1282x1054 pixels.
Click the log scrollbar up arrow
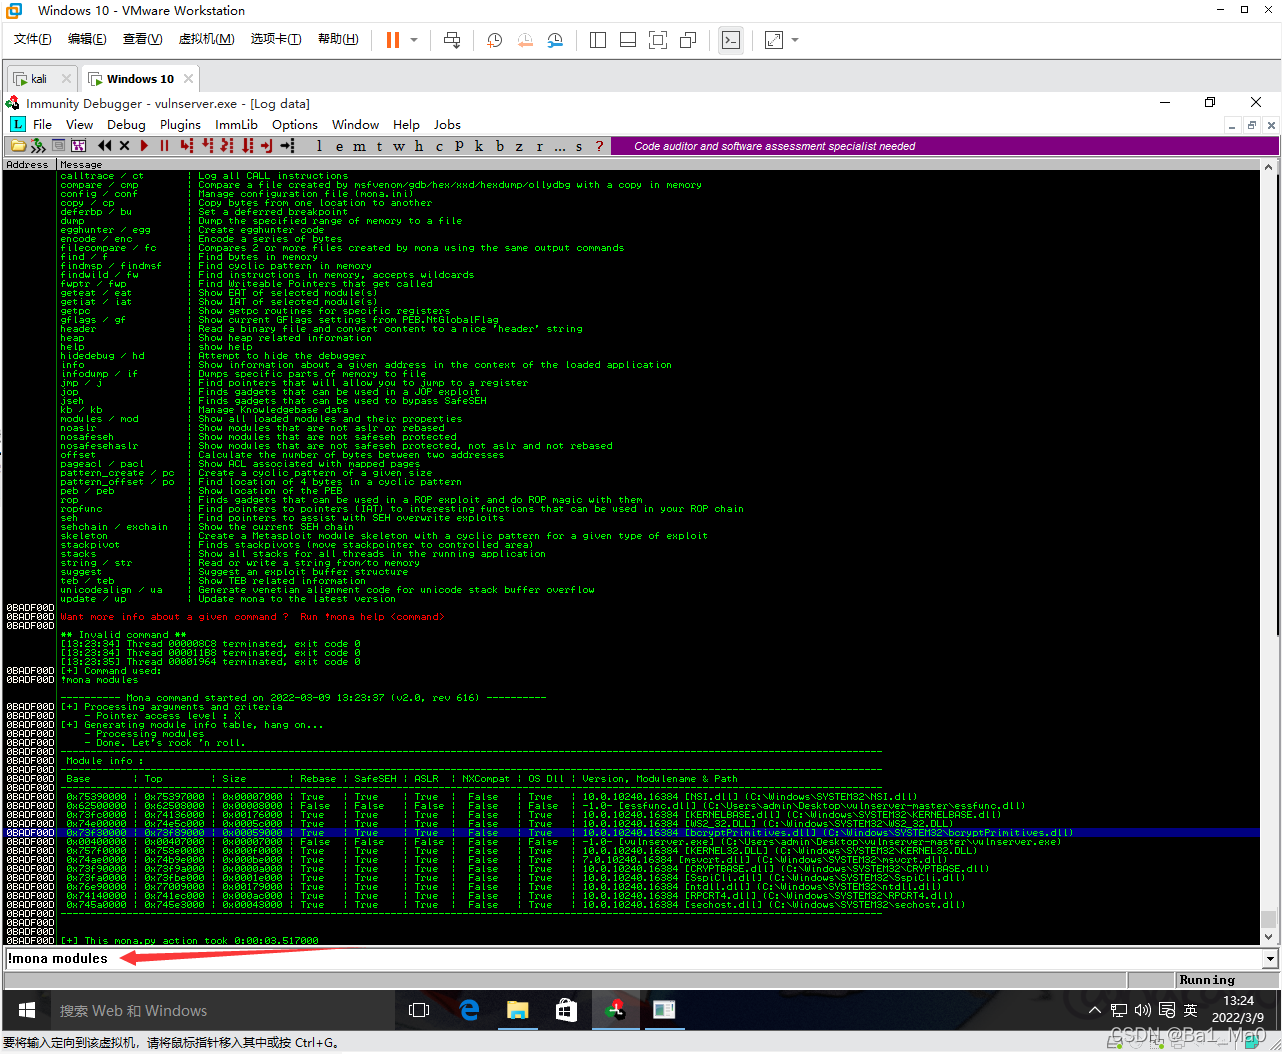[1269, 168]
